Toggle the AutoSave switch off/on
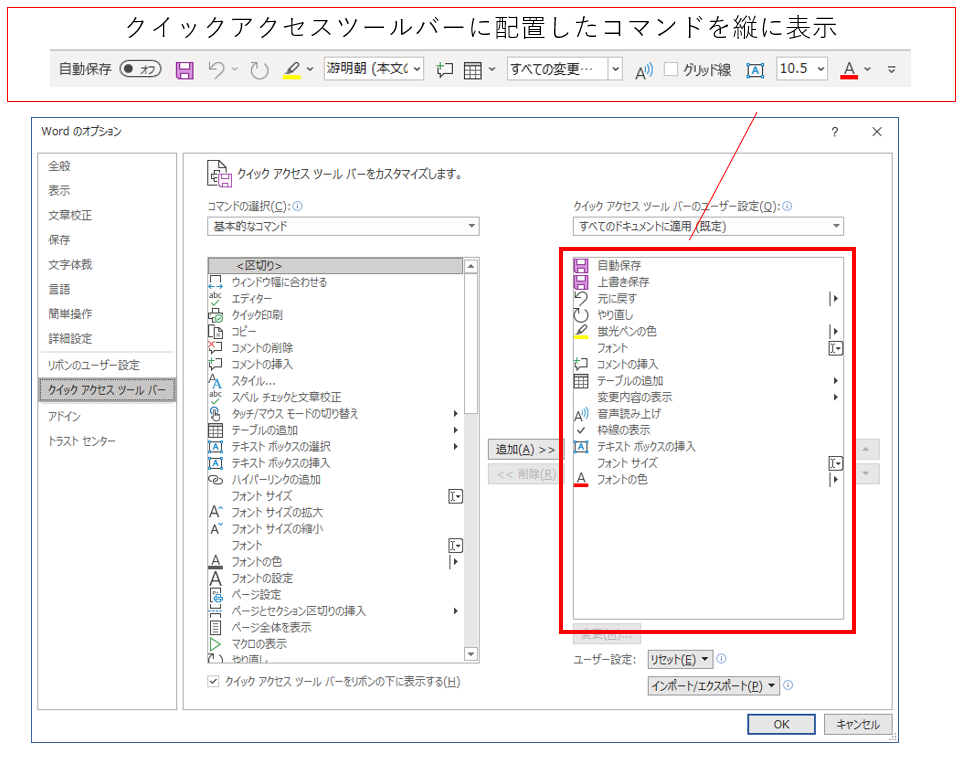 tap(140, 70)
